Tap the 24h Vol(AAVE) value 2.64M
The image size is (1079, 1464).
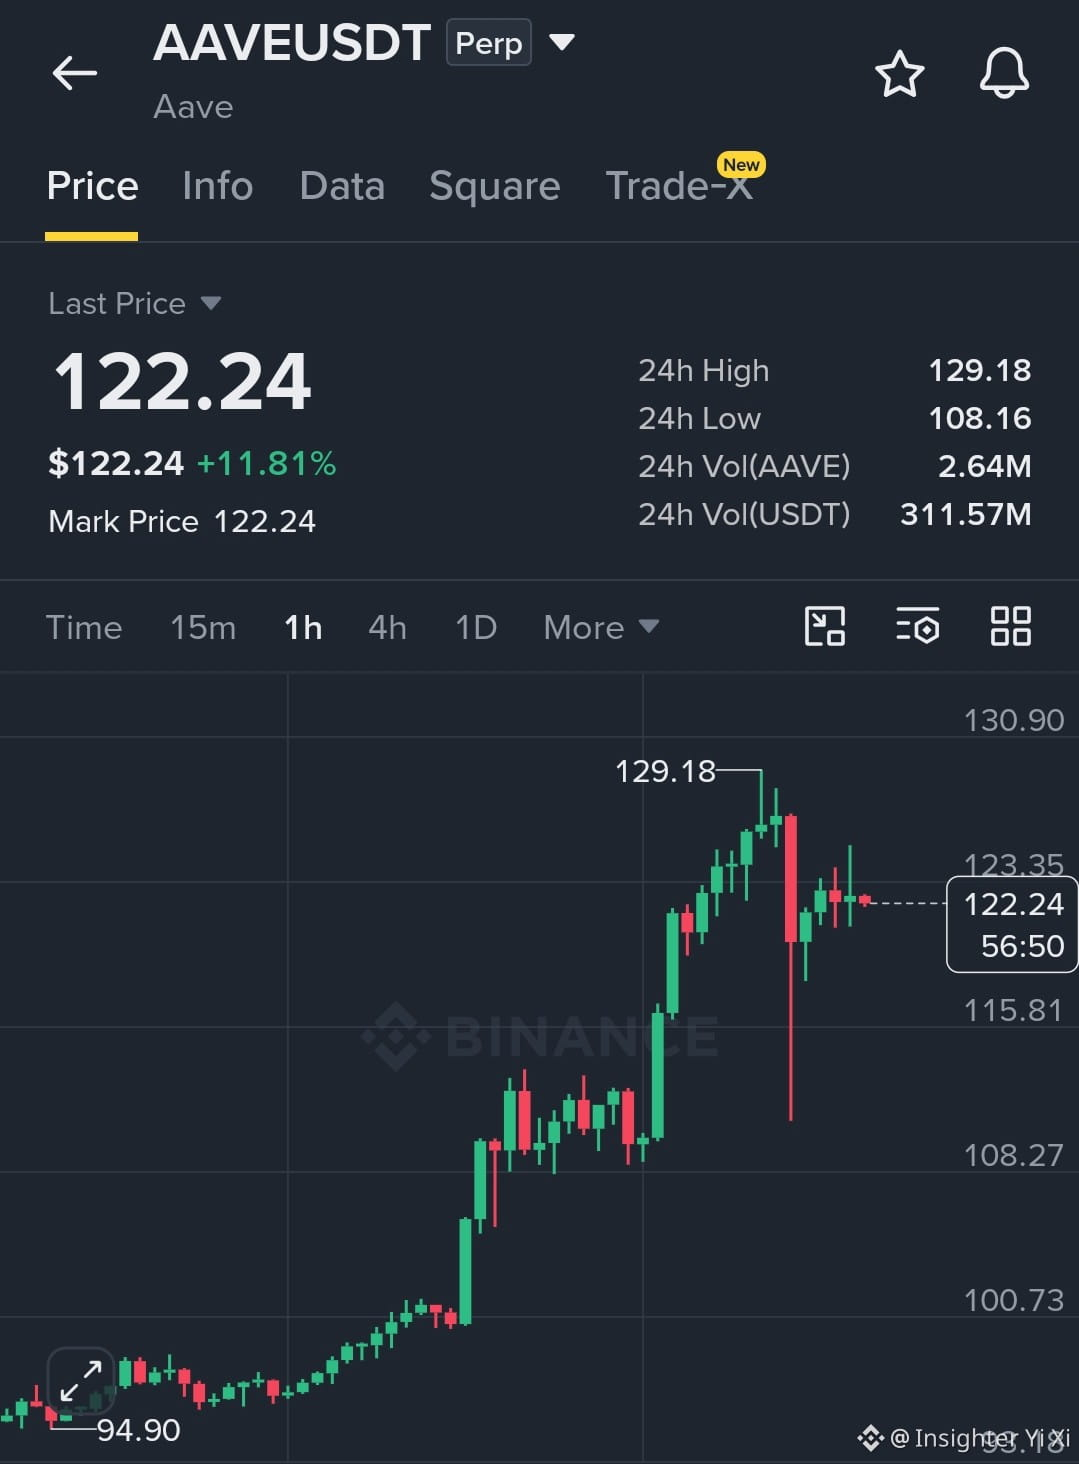tap(985, 466)
